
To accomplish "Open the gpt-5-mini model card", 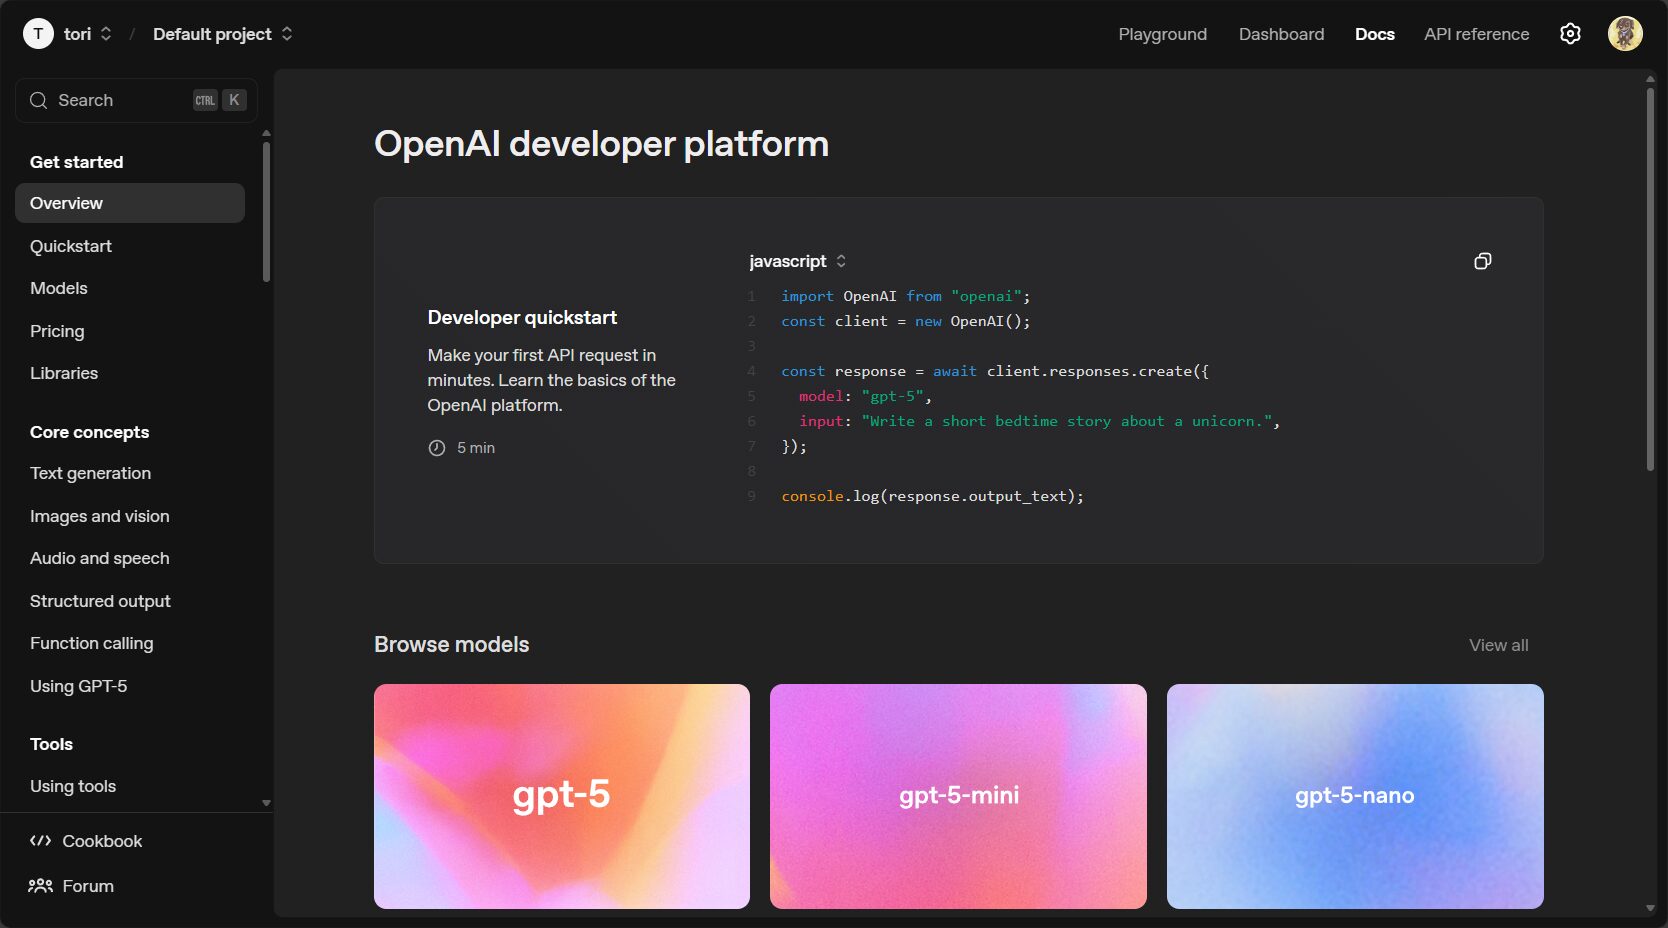I will coord(958,796).
